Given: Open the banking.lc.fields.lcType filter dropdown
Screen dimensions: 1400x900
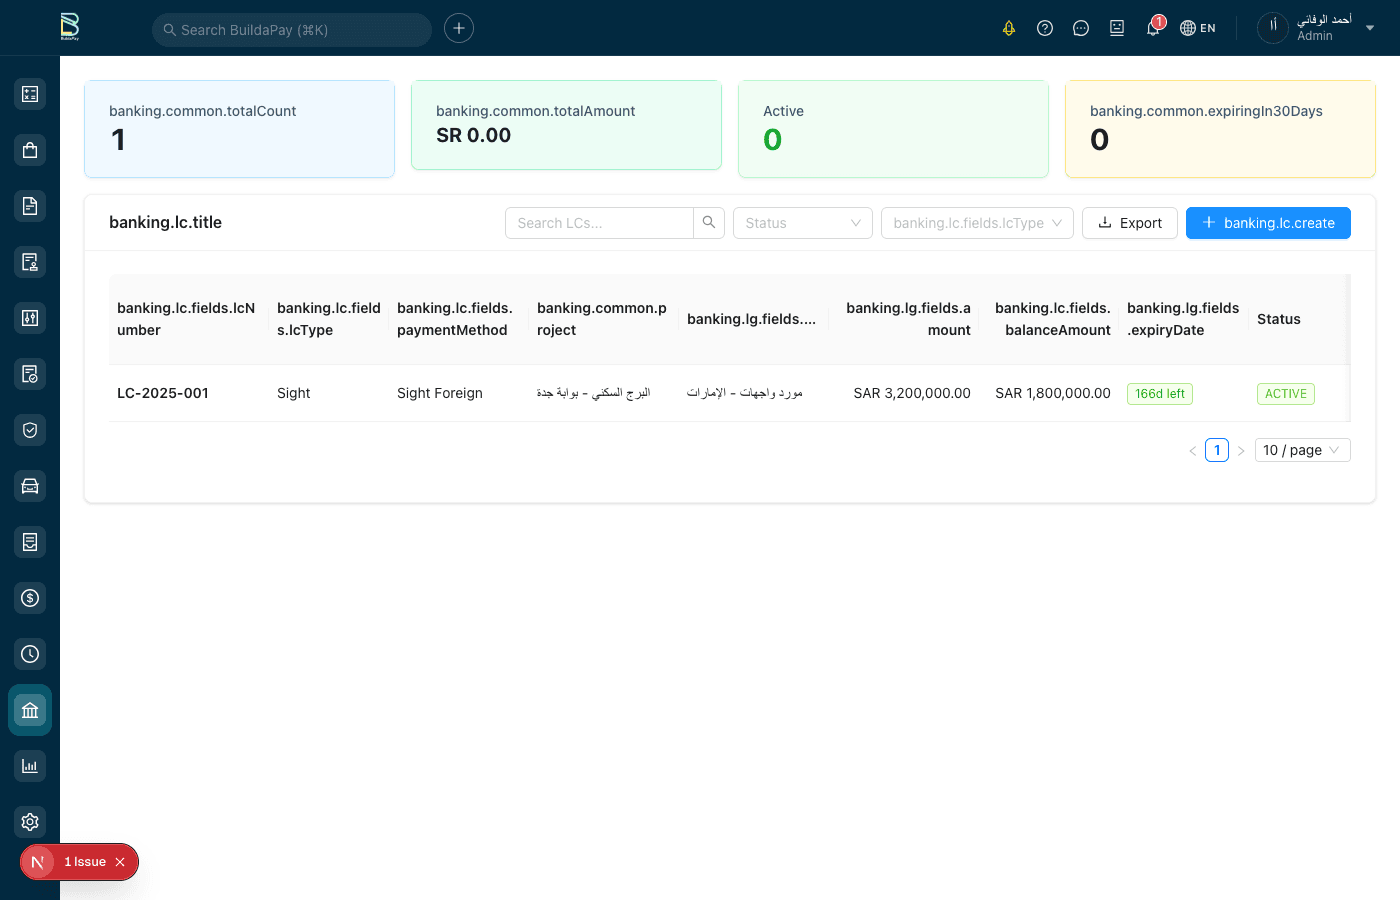Looking at the screenshot, I should point(977,223).
